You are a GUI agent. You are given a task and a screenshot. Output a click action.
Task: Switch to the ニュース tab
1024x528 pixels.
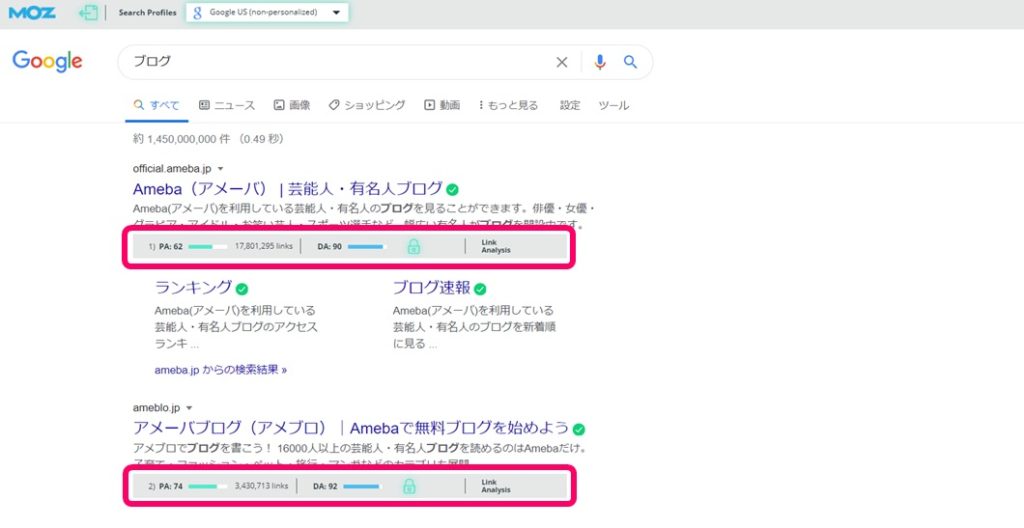(227, 105)
